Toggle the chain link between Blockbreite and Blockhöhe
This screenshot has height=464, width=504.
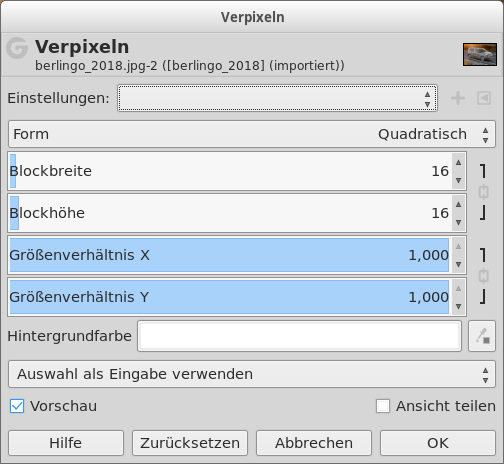coord(483,192)
